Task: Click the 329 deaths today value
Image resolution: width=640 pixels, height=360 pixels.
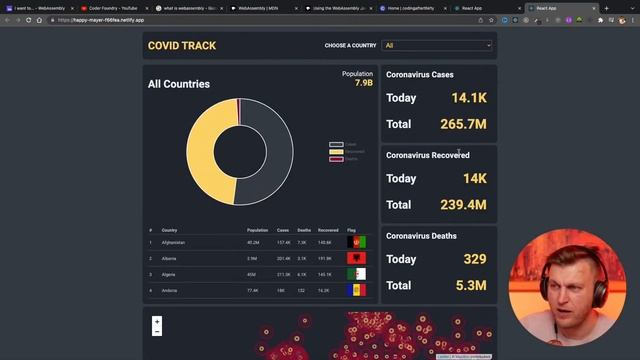Action: tap(475, 259)
